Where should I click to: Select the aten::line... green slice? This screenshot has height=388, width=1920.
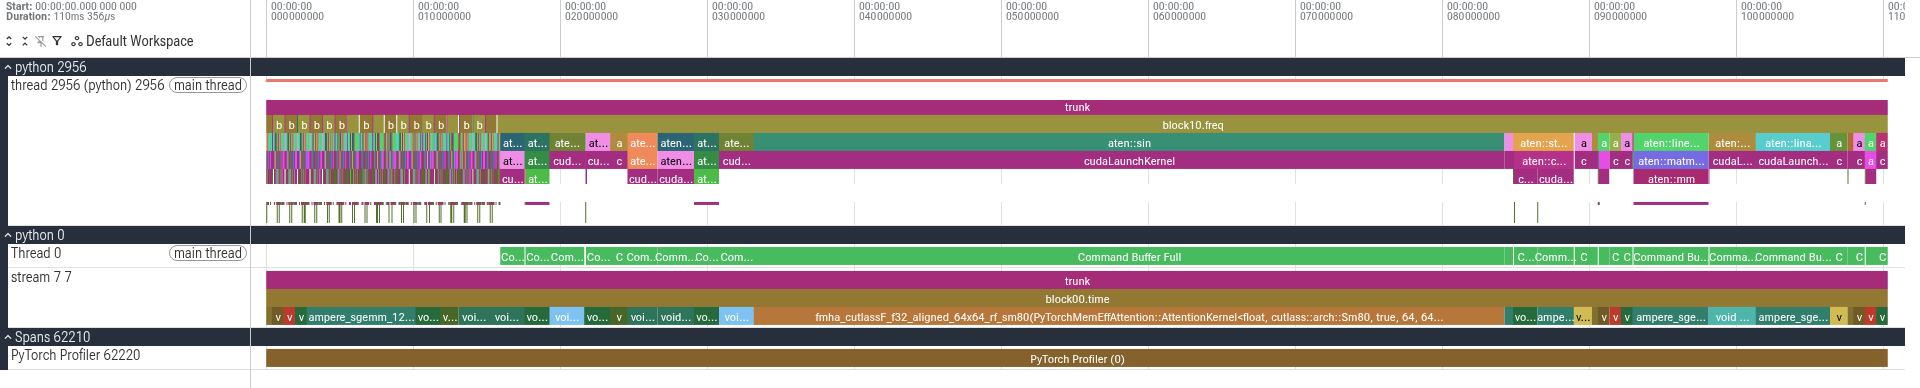1671,143
